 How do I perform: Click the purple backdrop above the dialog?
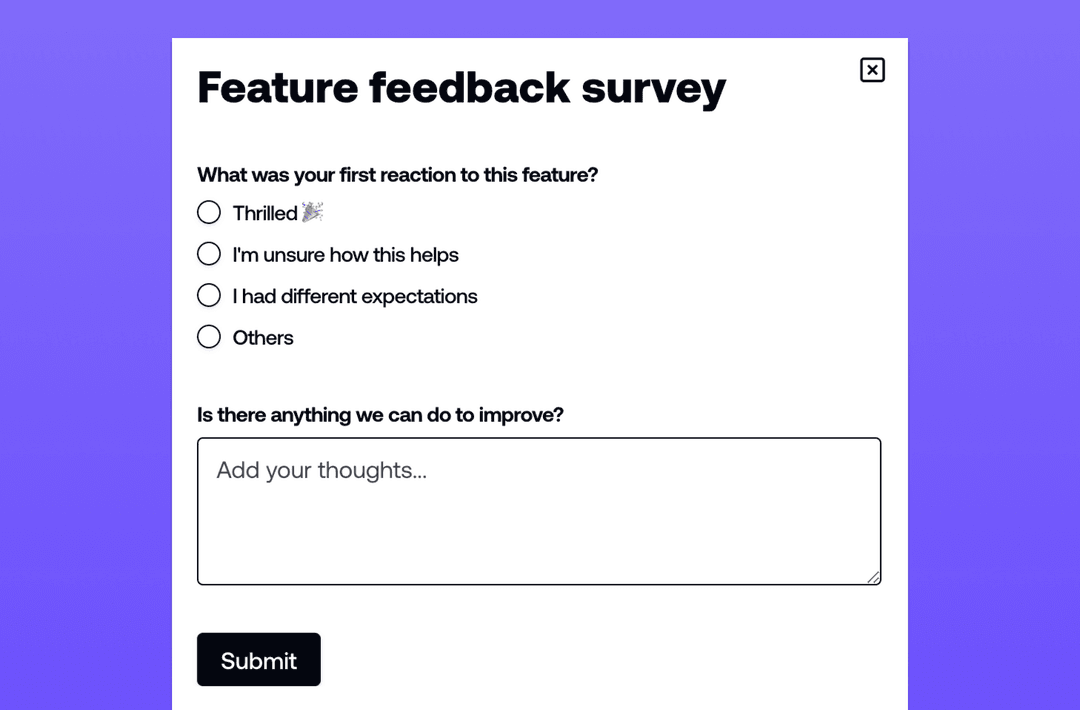pos(540,18)
